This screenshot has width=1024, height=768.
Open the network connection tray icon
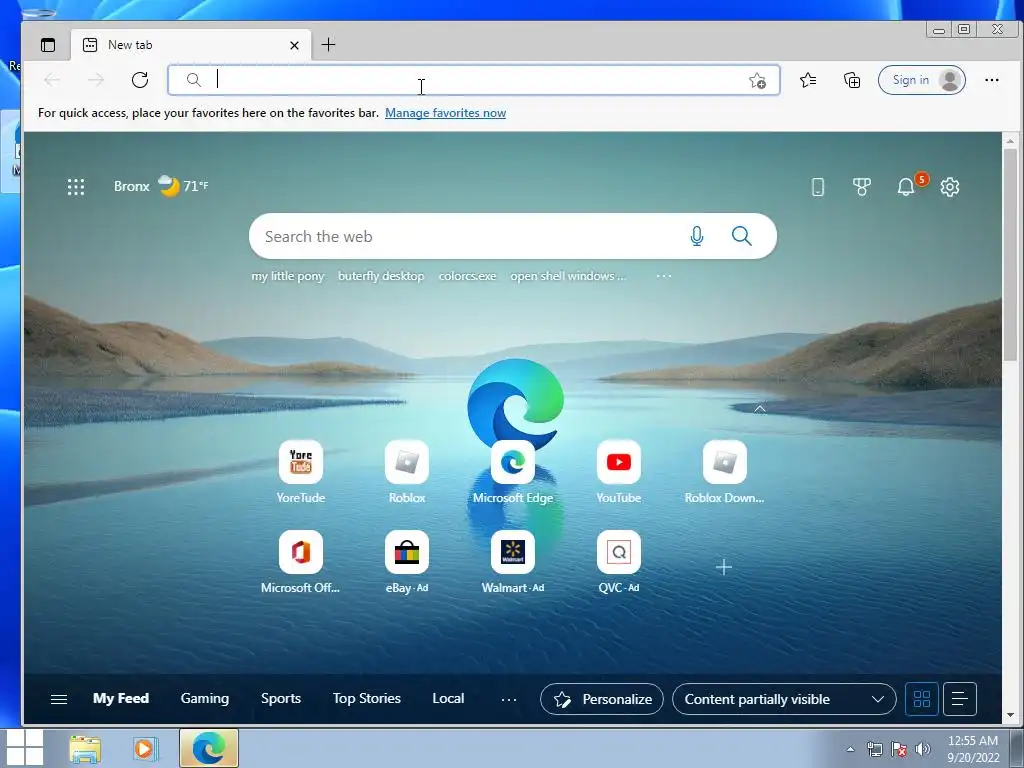click(x=874, y=749)
